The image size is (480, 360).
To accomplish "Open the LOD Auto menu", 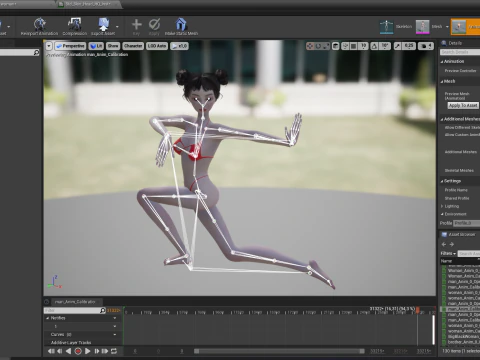I will click(157, 46).
